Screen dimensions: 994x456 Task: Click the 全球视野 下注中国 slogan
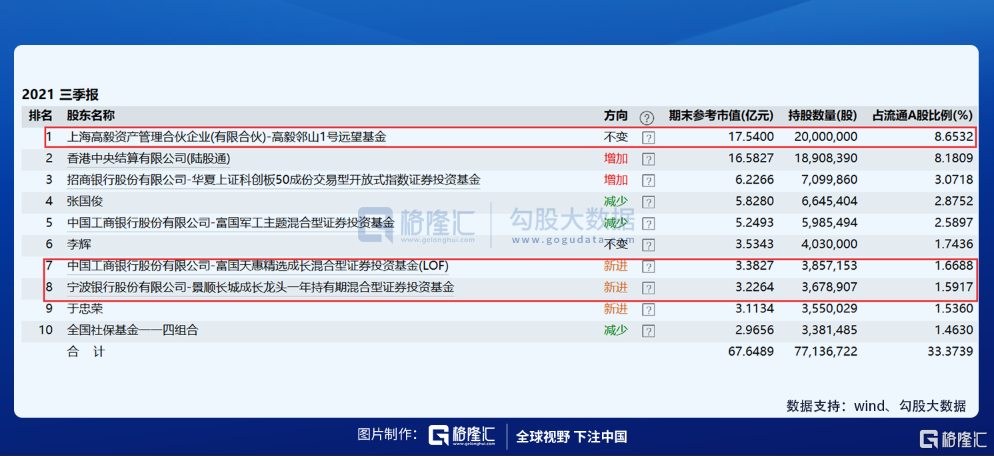tap(571, 436)
